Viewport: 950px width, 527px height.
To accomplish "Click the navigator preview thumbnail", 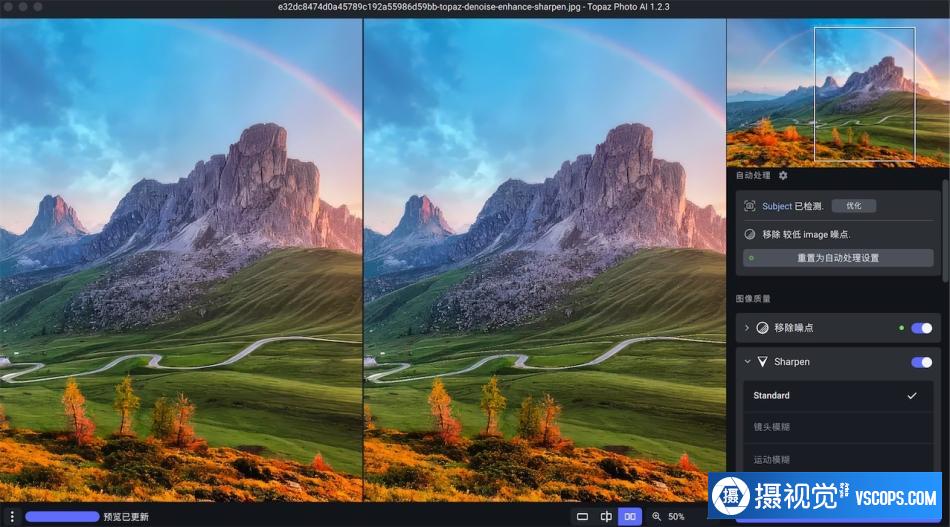I will 838,93.
